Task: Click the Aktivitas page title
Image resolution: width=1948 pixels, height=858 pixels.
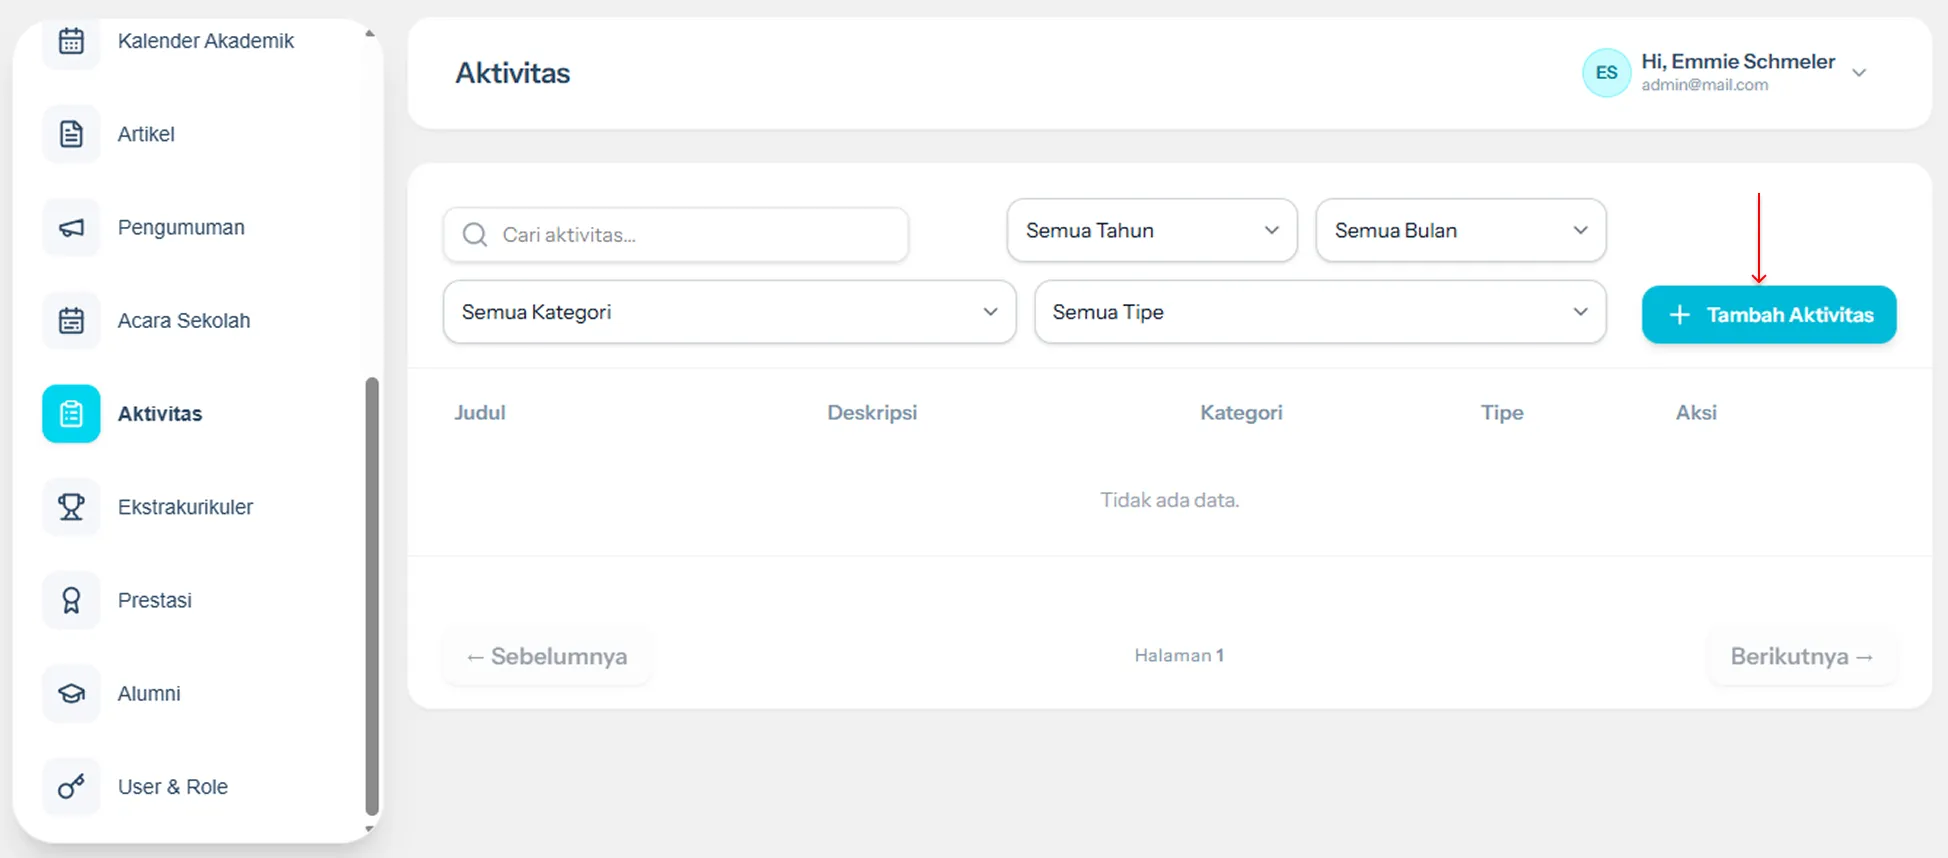Action: pyautogui.click(x=513, y=73)
